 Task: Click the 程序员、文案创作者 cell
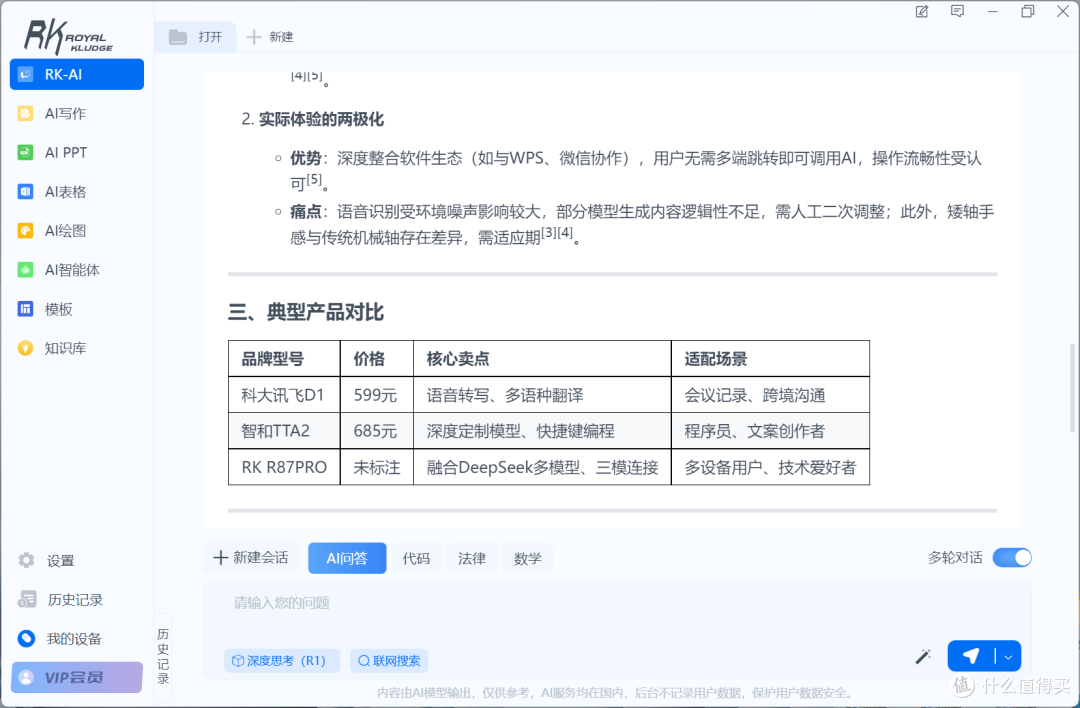(770, 431)
